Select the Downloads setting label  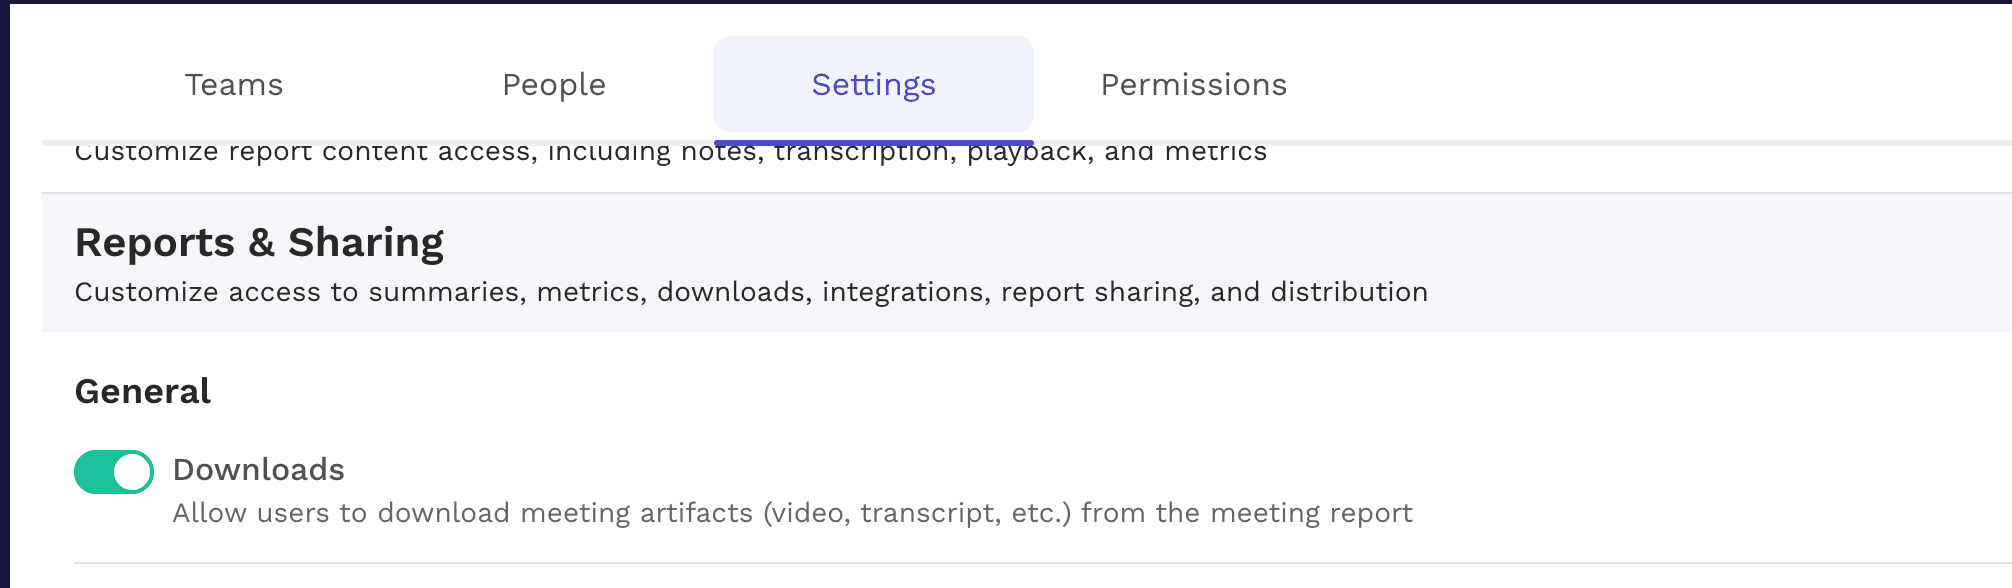pos(259,469)
